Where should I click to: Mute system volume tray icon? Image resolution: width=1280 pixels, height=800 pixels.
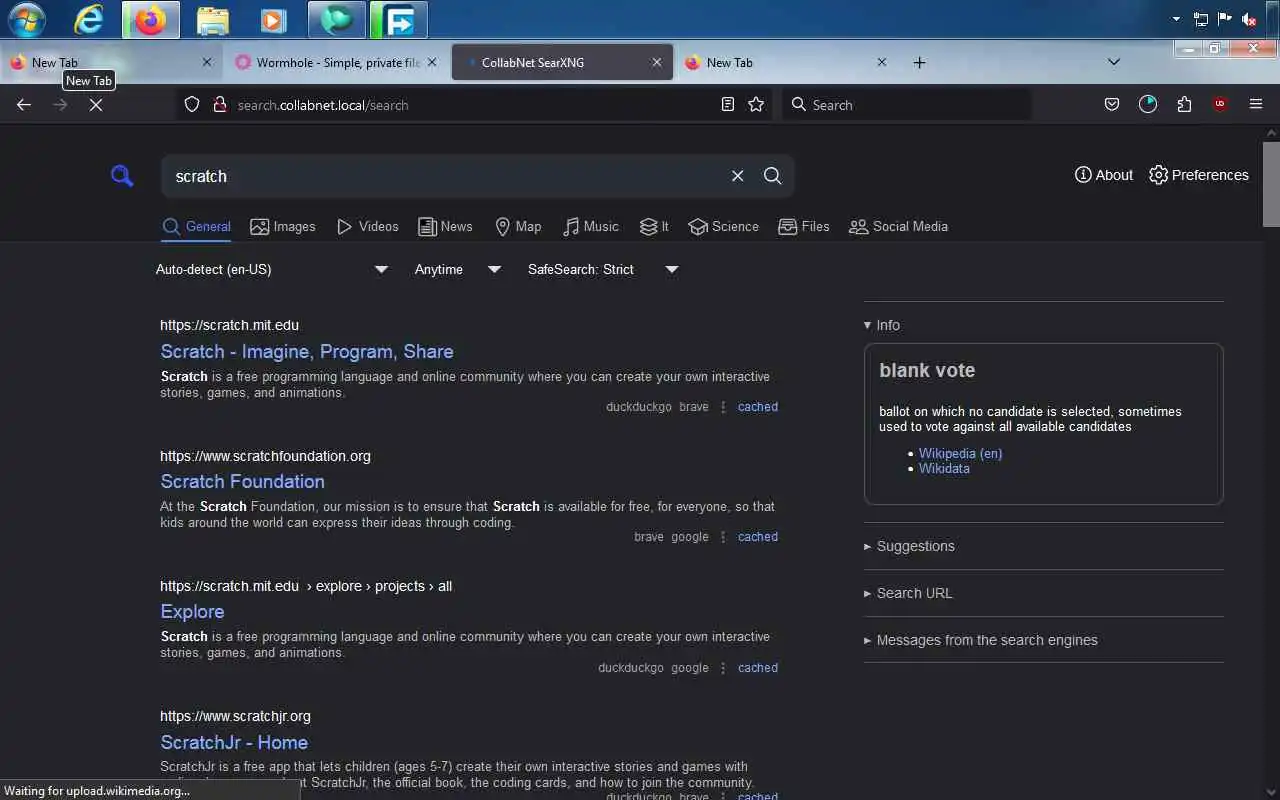[1248, 19]
